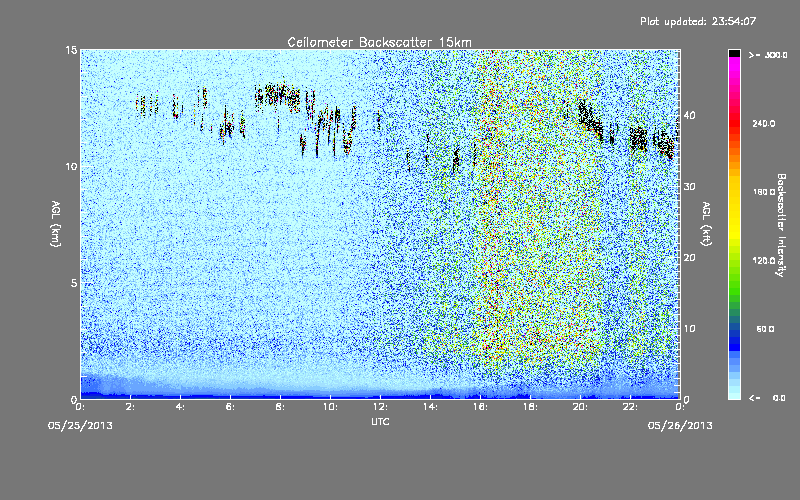Click the '<= 0.0' colorbar minimum label
The height and width of the screenshot is (500, 800).
768,398
